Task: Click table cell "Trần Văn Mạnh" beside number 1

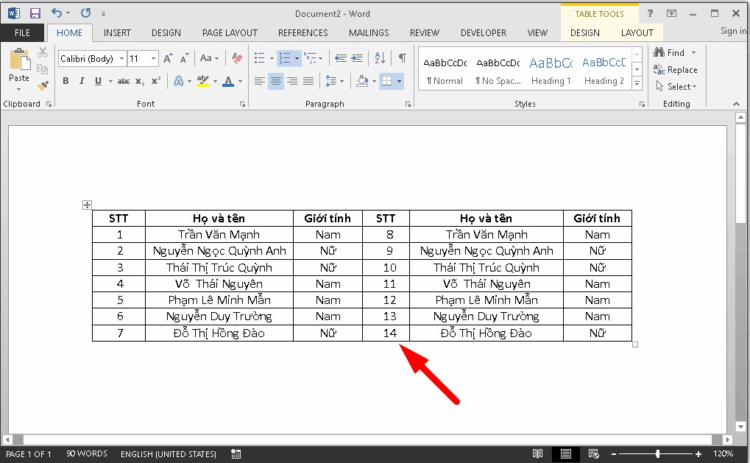Action: click(219, 234)
